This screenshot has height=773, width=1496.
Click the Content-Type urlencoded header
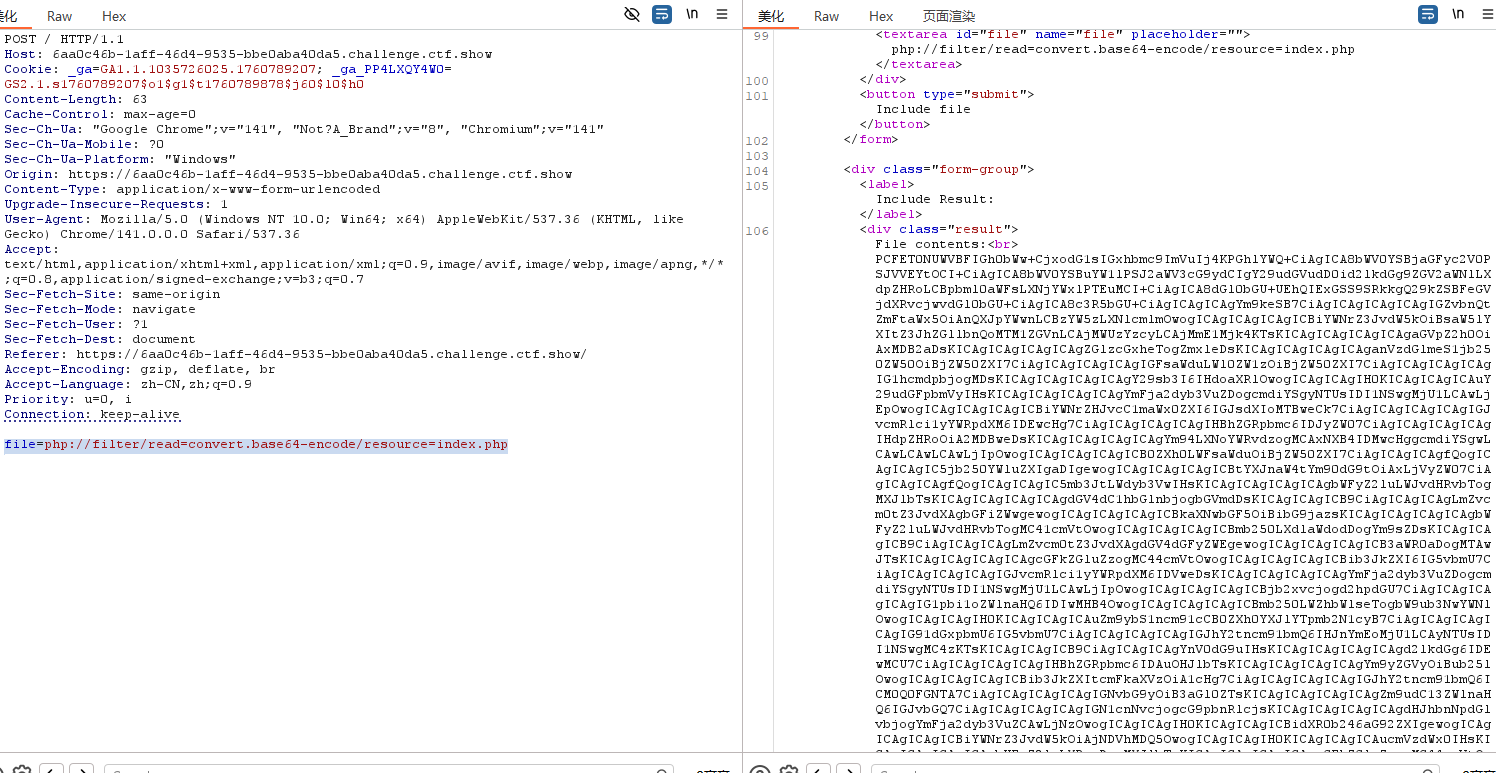[192, 189]
